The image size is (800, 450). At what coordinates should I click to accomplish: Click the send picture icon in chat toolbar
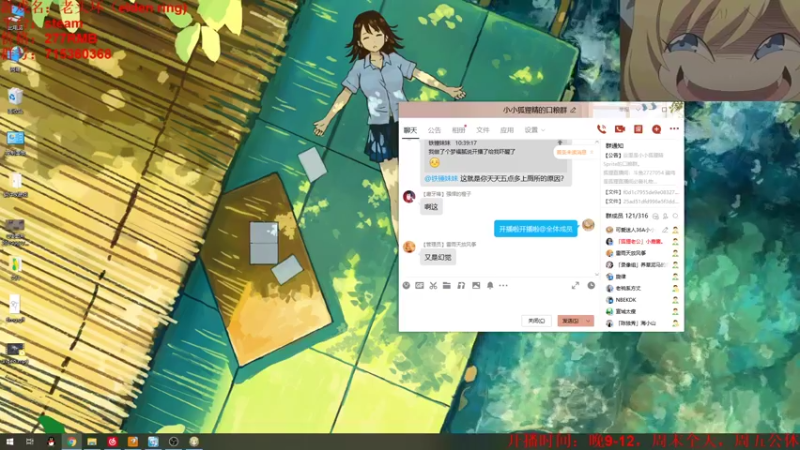476,285
